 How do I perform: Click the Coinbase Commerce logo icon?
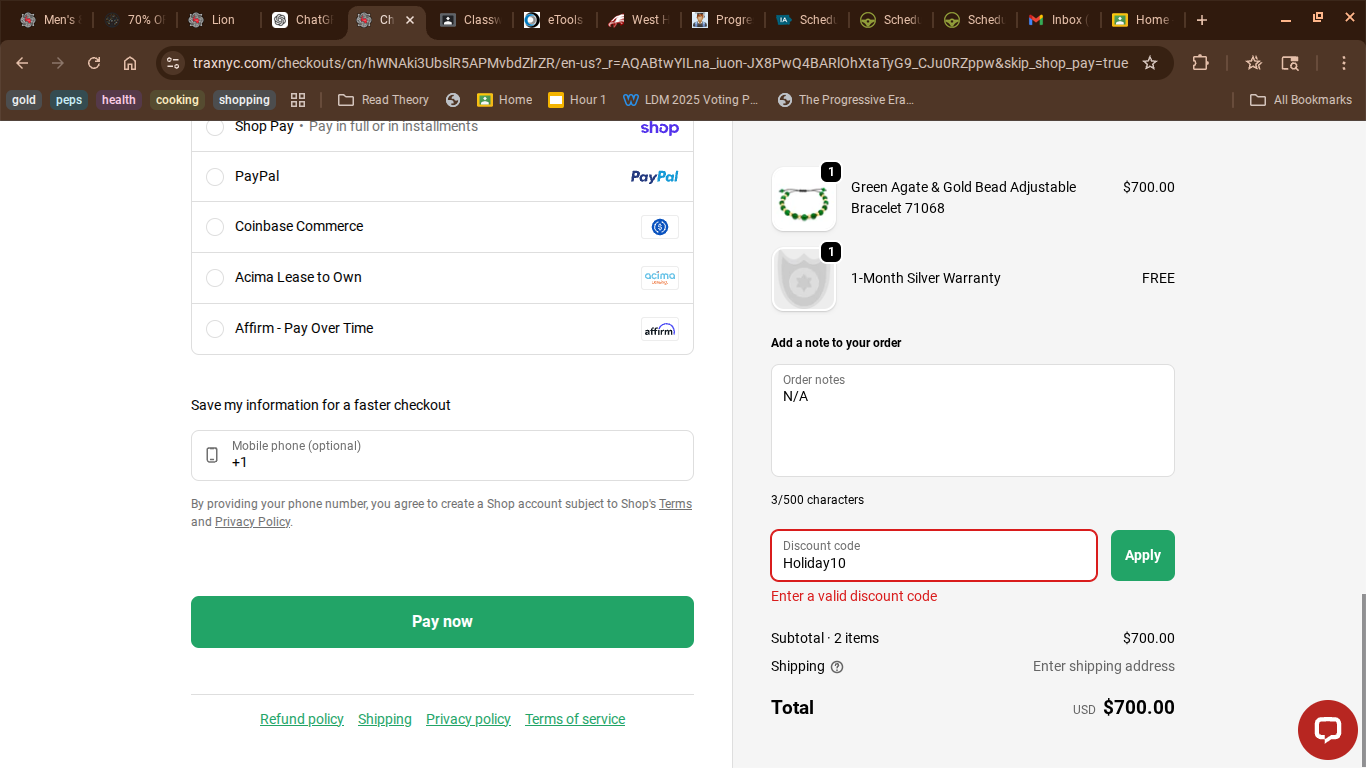(660, 227)
